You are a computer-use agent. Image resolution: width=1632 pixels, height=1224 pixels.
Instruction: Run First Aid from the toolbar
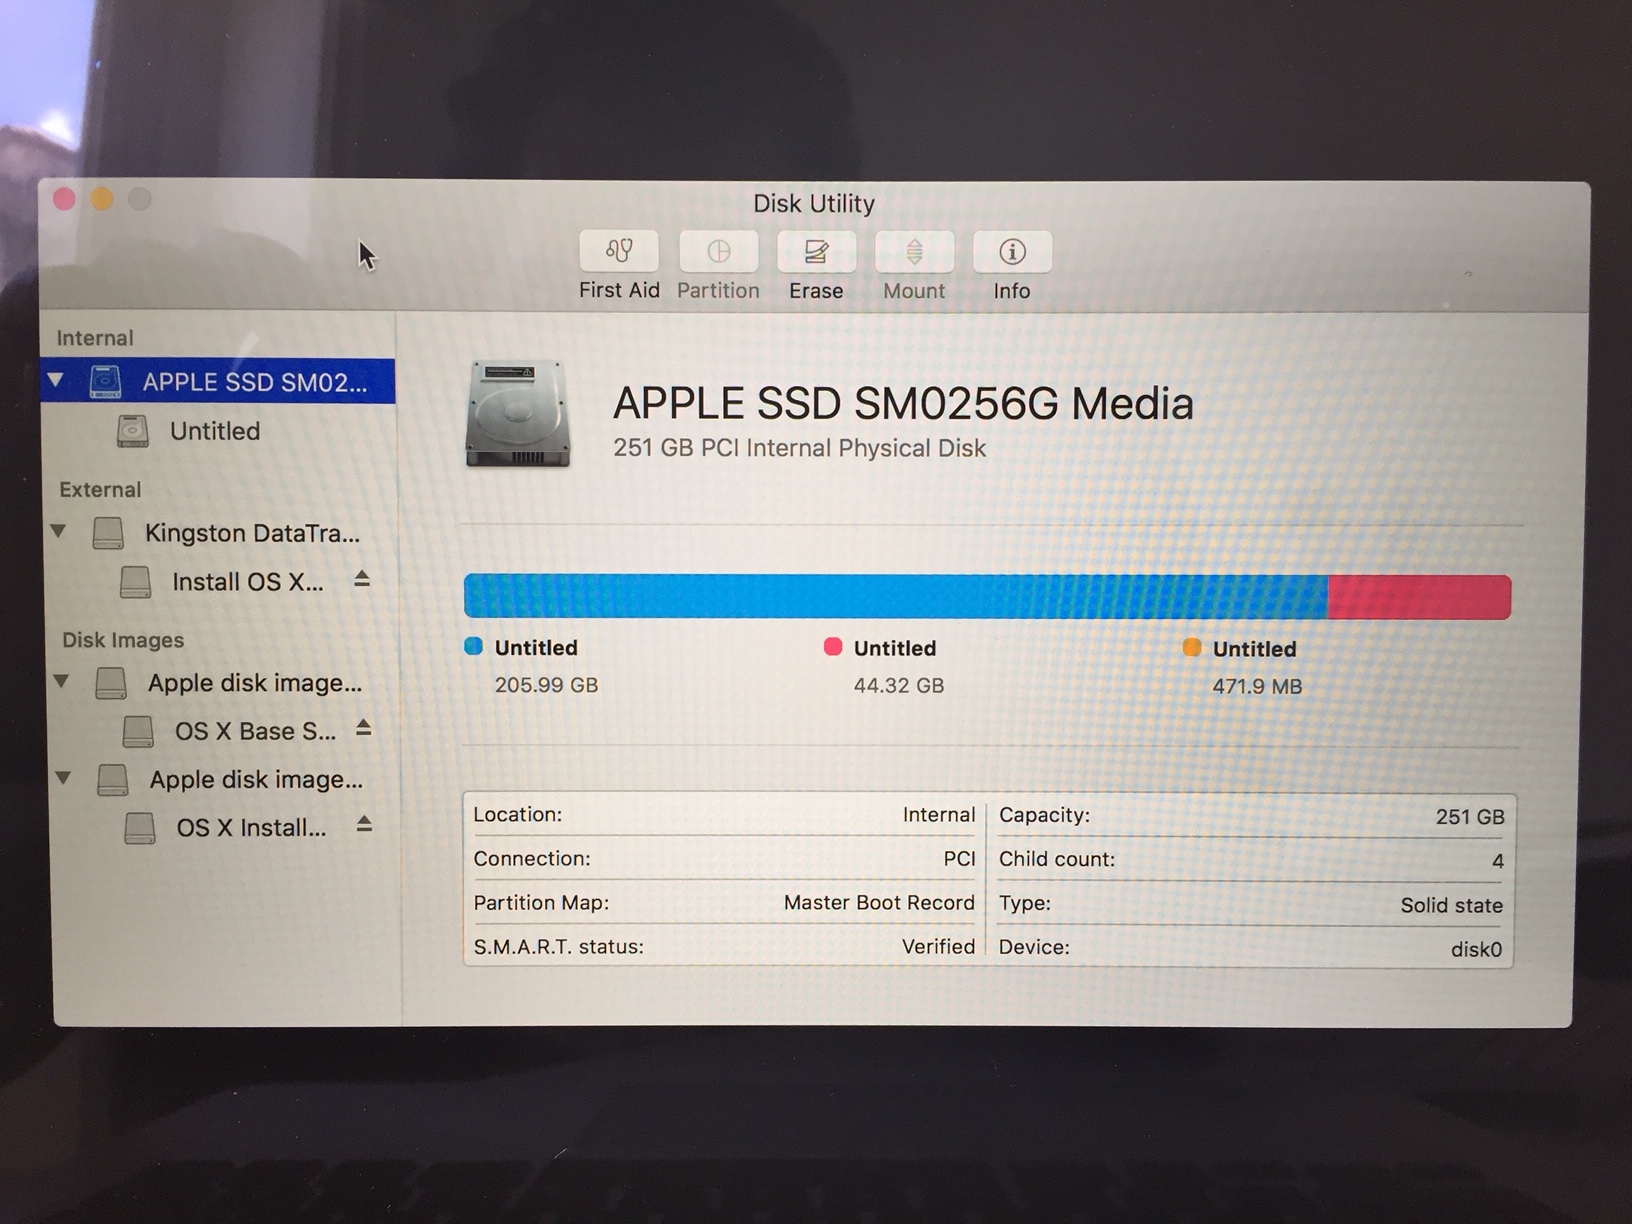(x=619, y=252)
